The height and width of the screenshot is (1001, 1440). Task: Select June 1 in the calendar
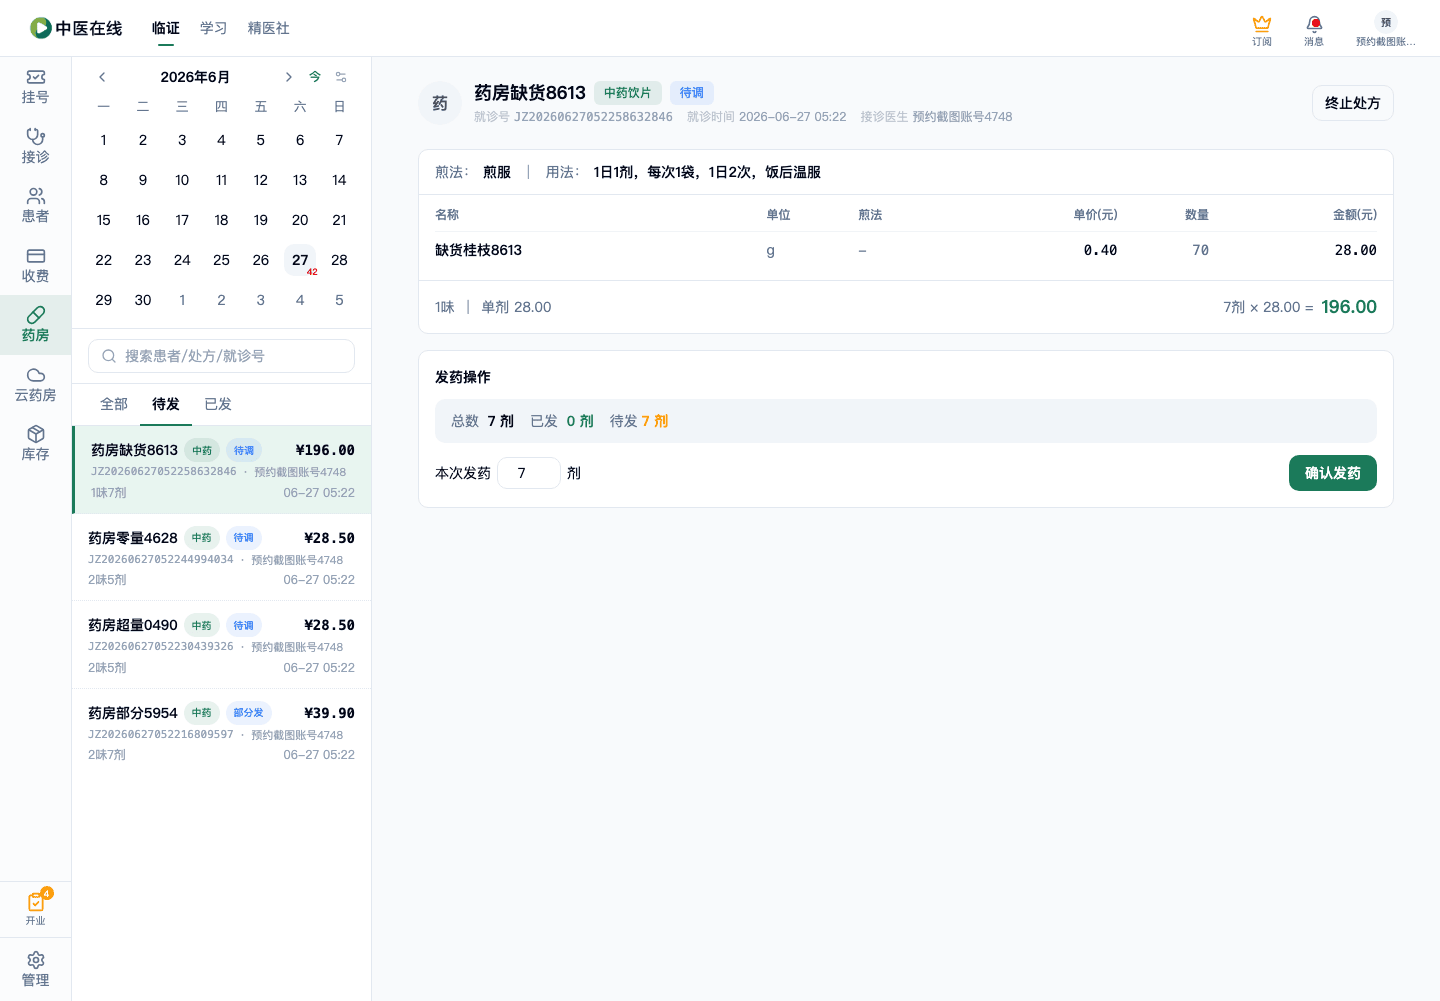tap(104, 140)
